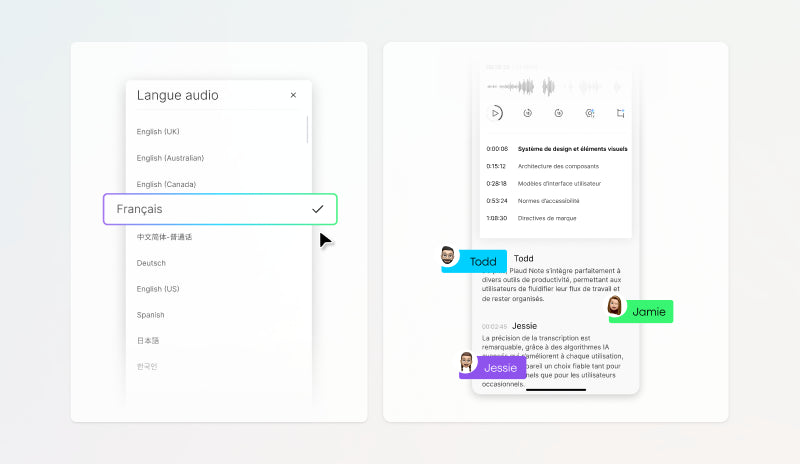Click Directives de marque chapter link
The width and height of the screenshot is (800, 464).
coord(546,218)
